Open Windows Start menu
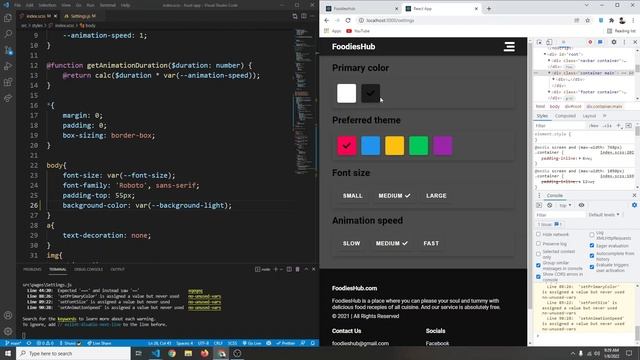 coord(8,353)
